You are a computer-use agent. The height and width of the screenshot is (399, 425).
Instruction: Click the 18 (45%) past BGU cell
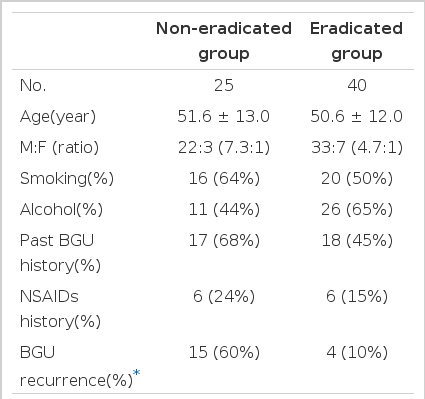click(x=357, y=240)
